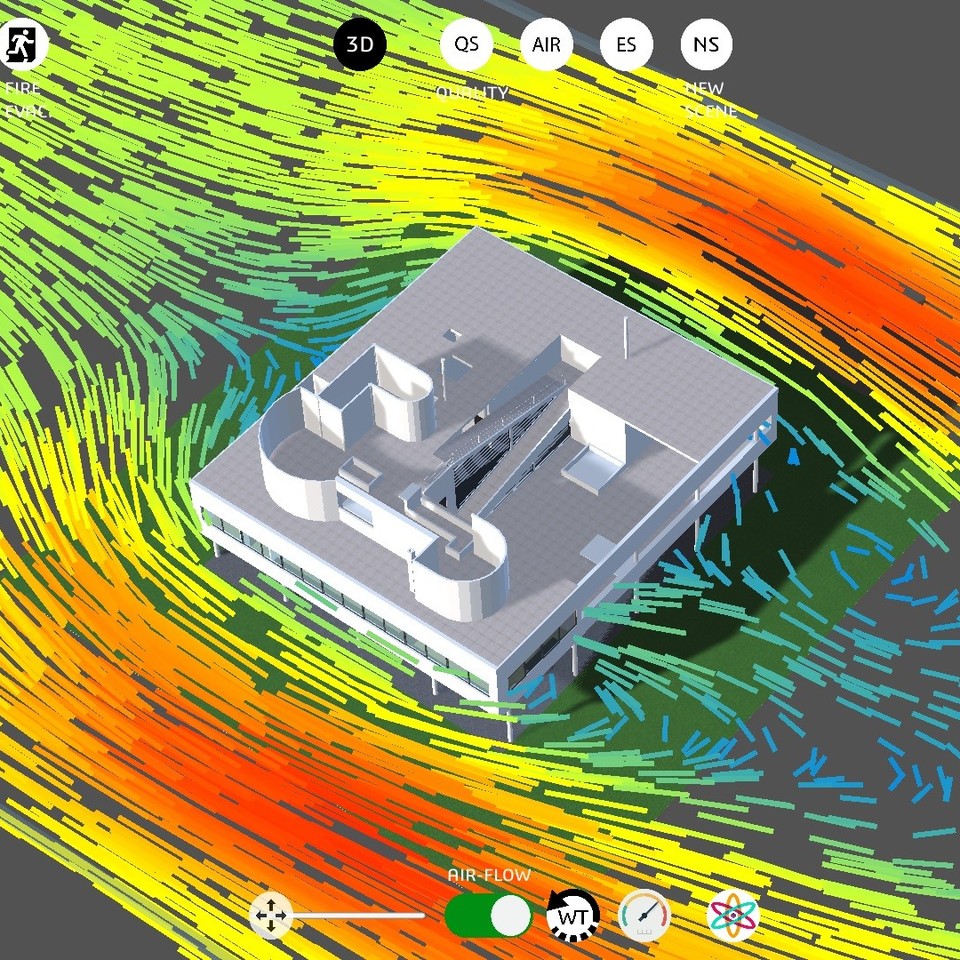Click the QS Quality scene icon

point(465,44)
